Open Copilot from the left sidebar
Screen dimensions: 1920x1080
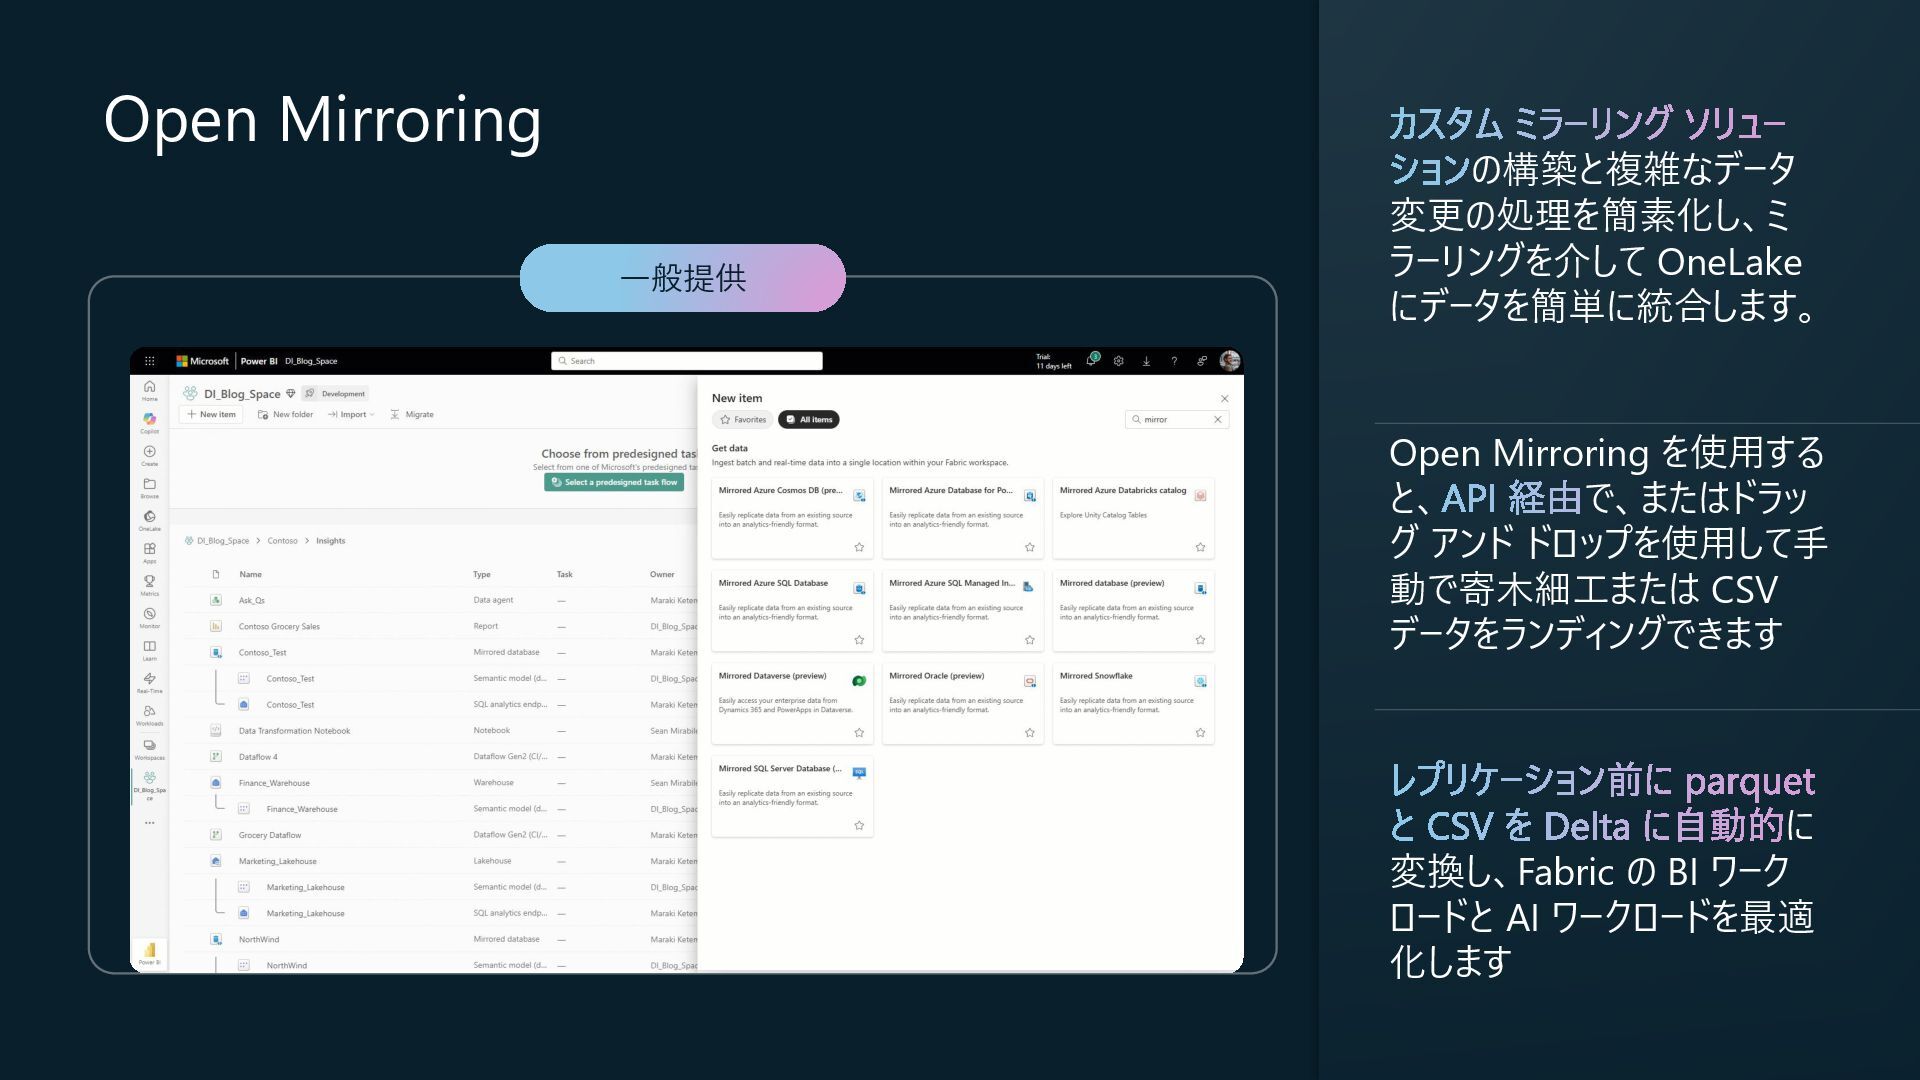pyautogui.click(x=149, y=421)
